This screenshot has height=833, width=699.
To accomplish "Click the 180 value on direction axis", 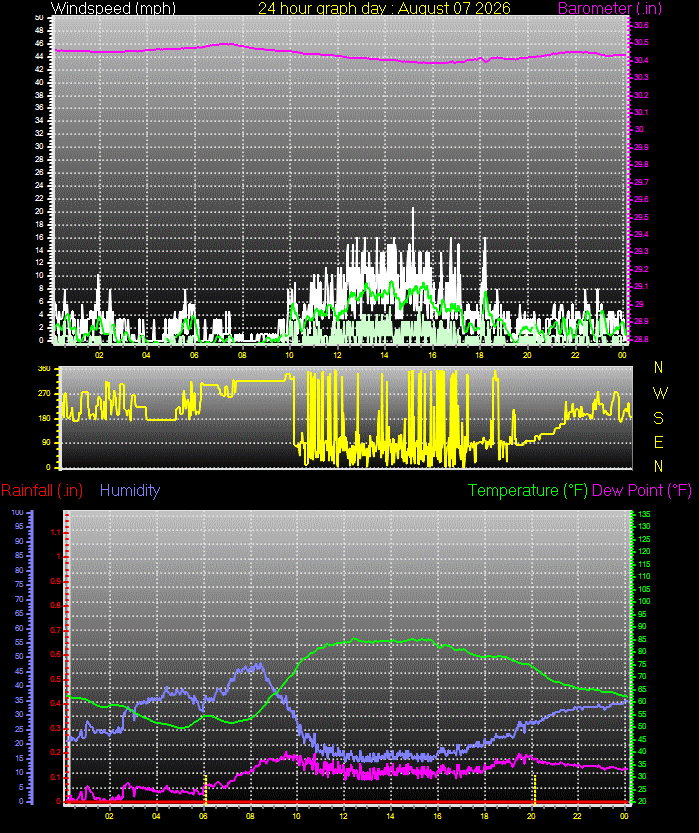I will (45, 418).
